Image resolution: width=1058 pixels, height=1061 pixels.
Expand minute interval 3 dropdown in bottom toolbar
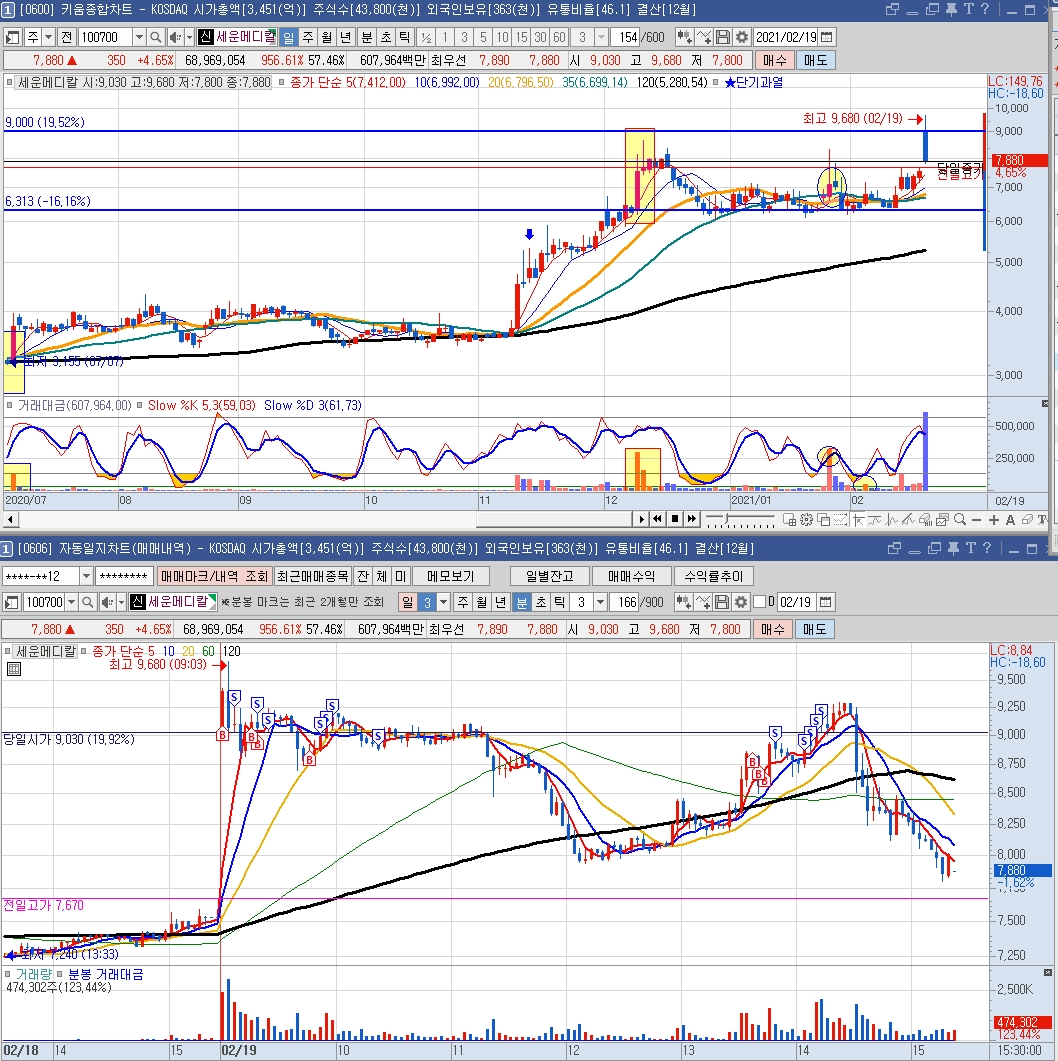pyautogui.click(x=600, y=602)
